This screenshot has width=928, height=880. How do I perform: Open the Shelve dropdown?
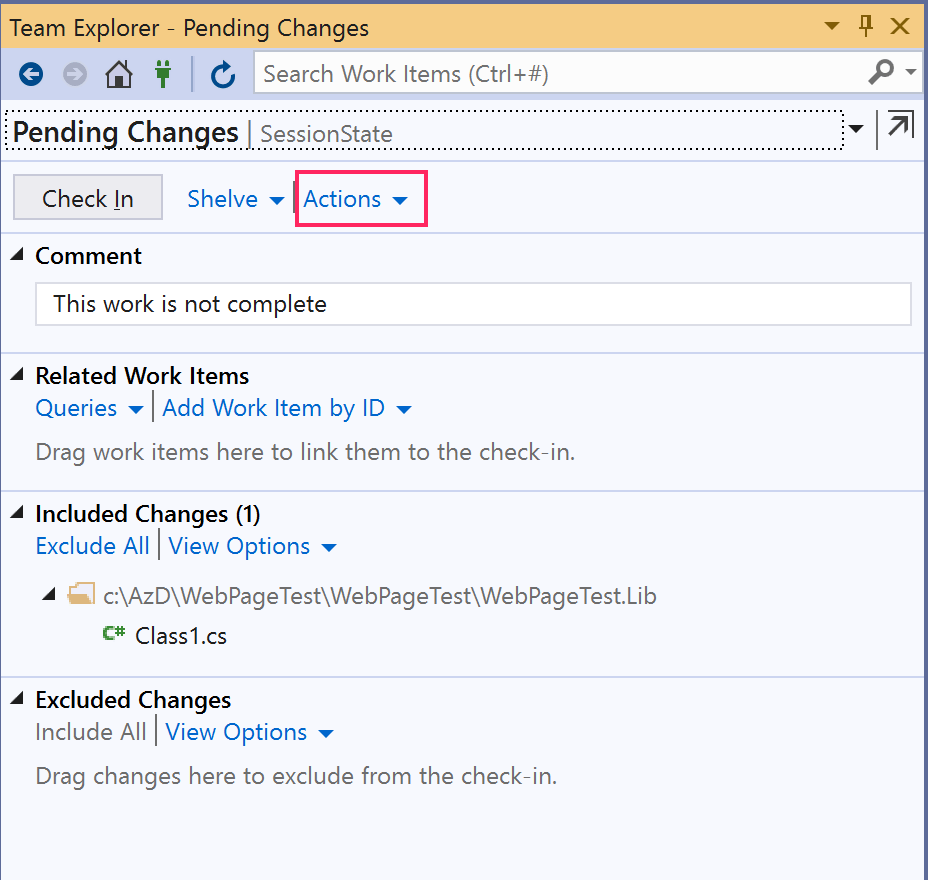[x=235, y=198]
